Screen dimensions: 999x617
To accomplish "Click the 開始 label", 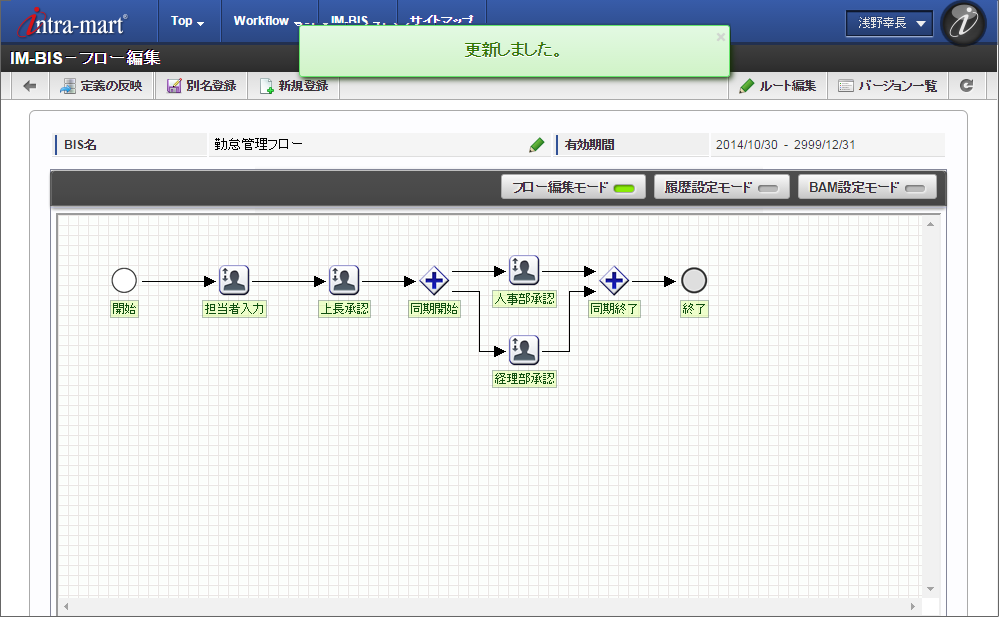I will point(124,308).
